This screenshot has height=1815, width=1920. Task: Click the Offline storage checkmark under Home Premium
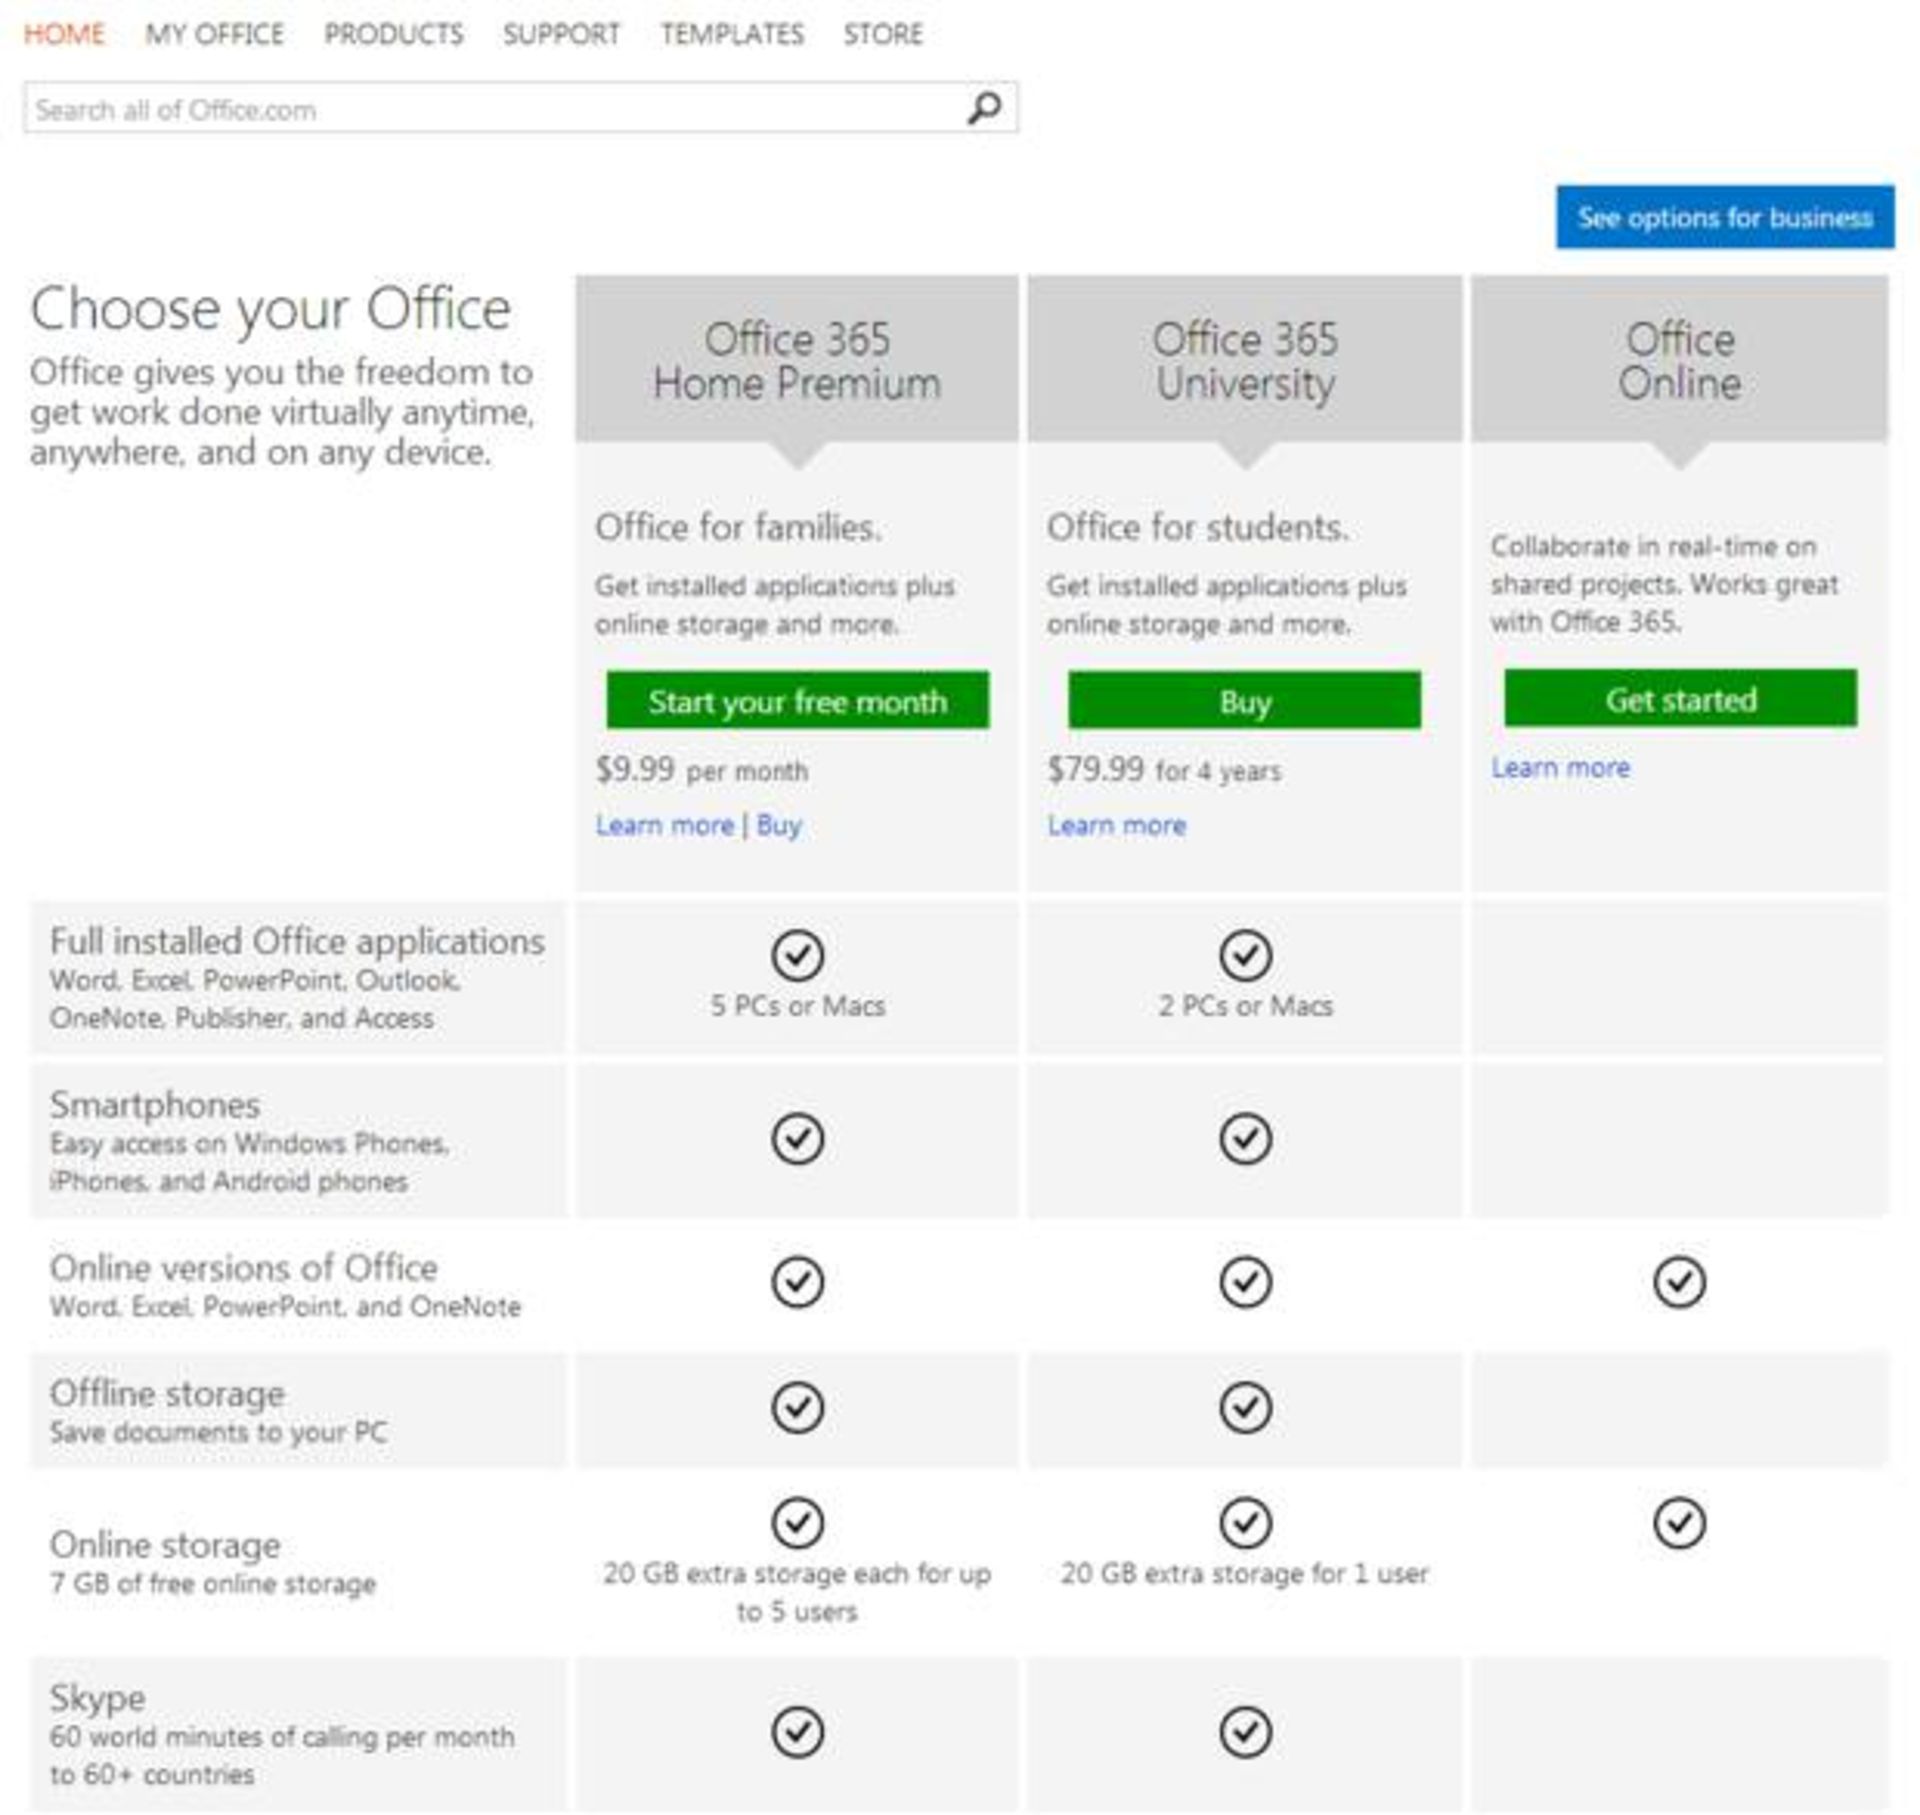pyautogui.click(x=797, y=1408)
